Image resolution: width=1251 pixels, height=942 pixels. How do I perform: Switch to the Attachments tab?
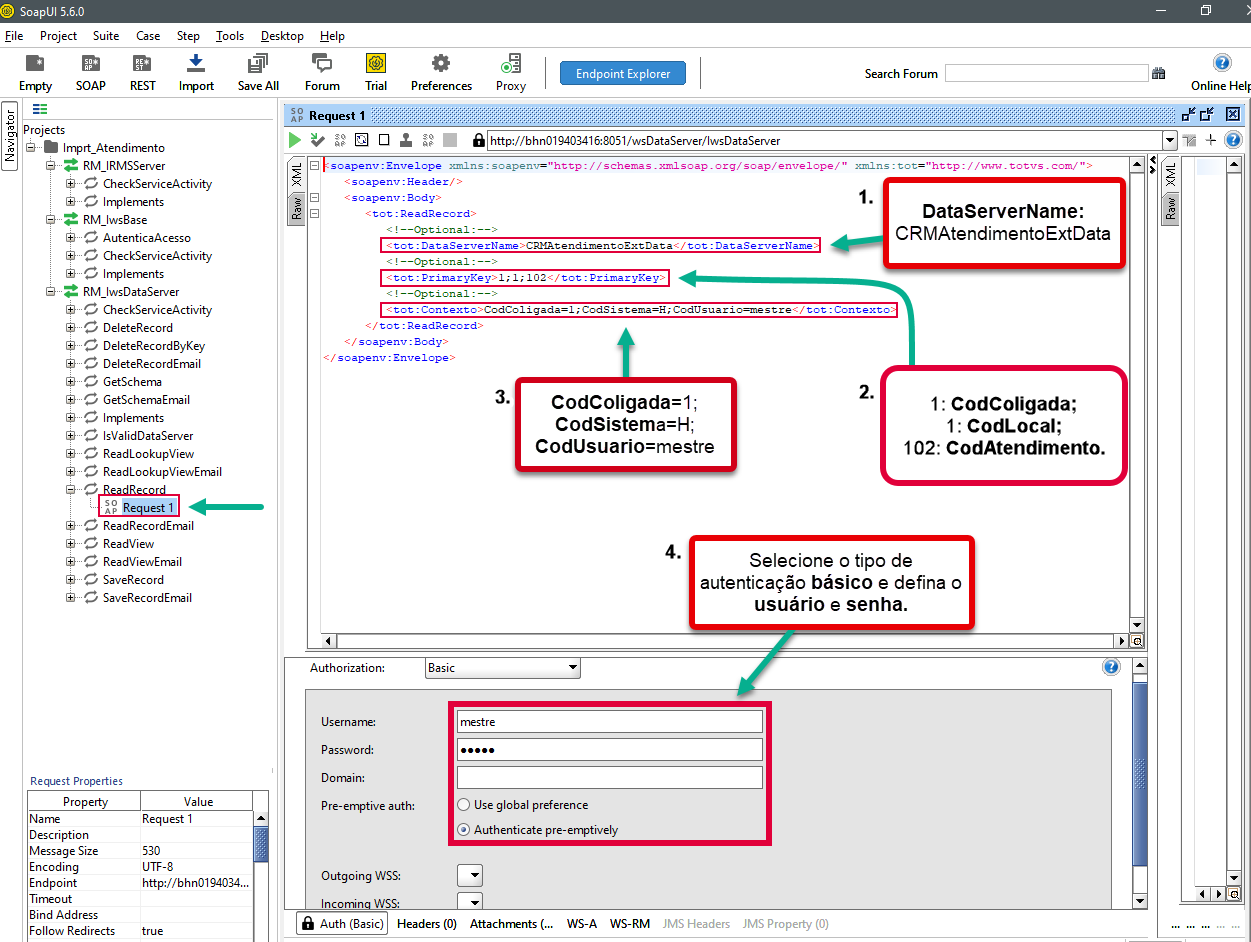tap(511, 924)
